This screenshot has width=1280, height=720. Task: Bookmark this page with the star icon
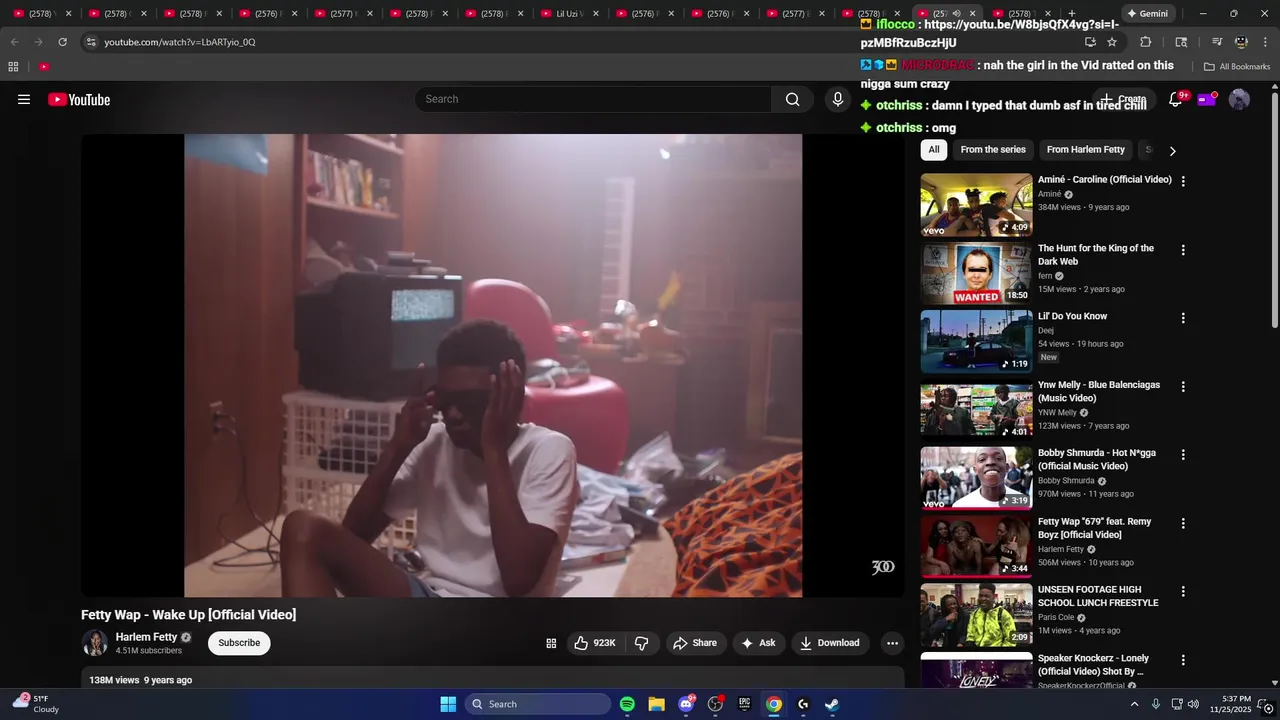(1112, 42)
